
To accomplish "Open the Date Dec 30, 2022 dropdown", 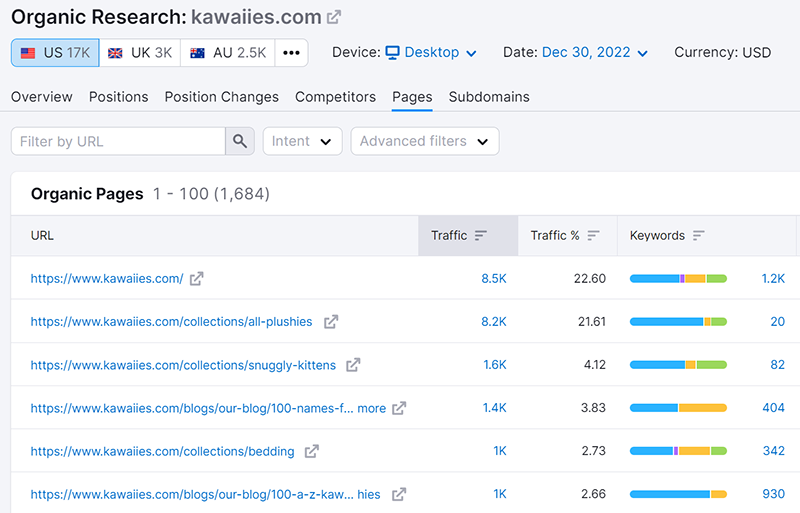I will point(595,53).
